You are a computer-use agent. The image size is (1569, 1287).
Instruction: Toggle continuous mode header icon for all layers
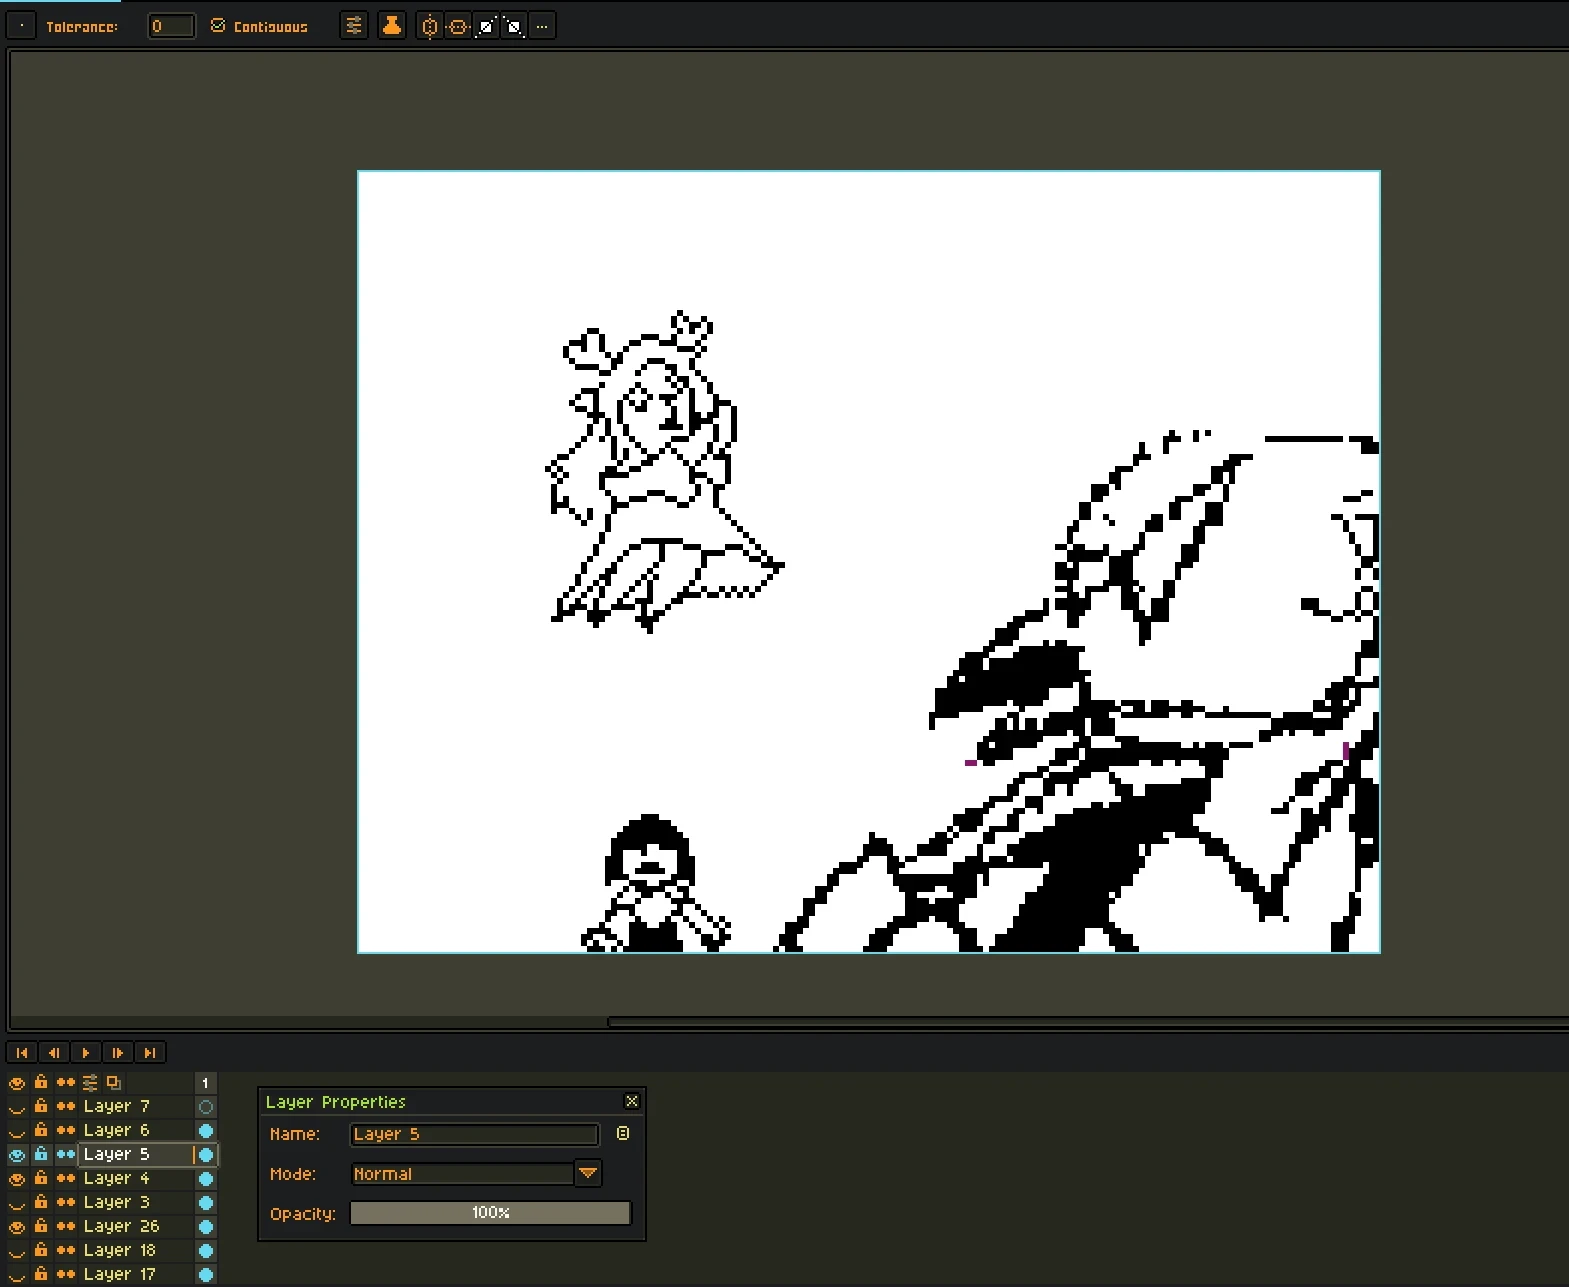coord(65,1082)
